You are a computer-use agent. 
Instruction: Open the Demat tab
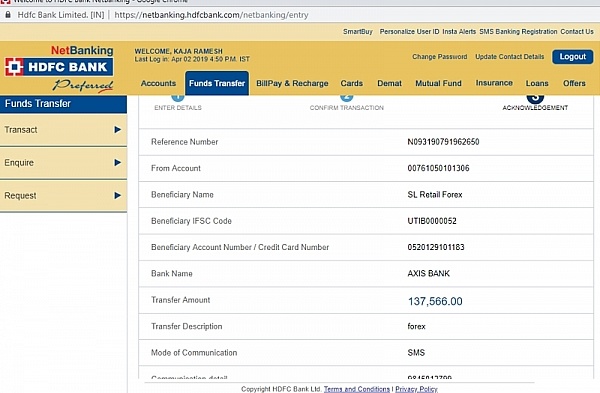(390, 83)
